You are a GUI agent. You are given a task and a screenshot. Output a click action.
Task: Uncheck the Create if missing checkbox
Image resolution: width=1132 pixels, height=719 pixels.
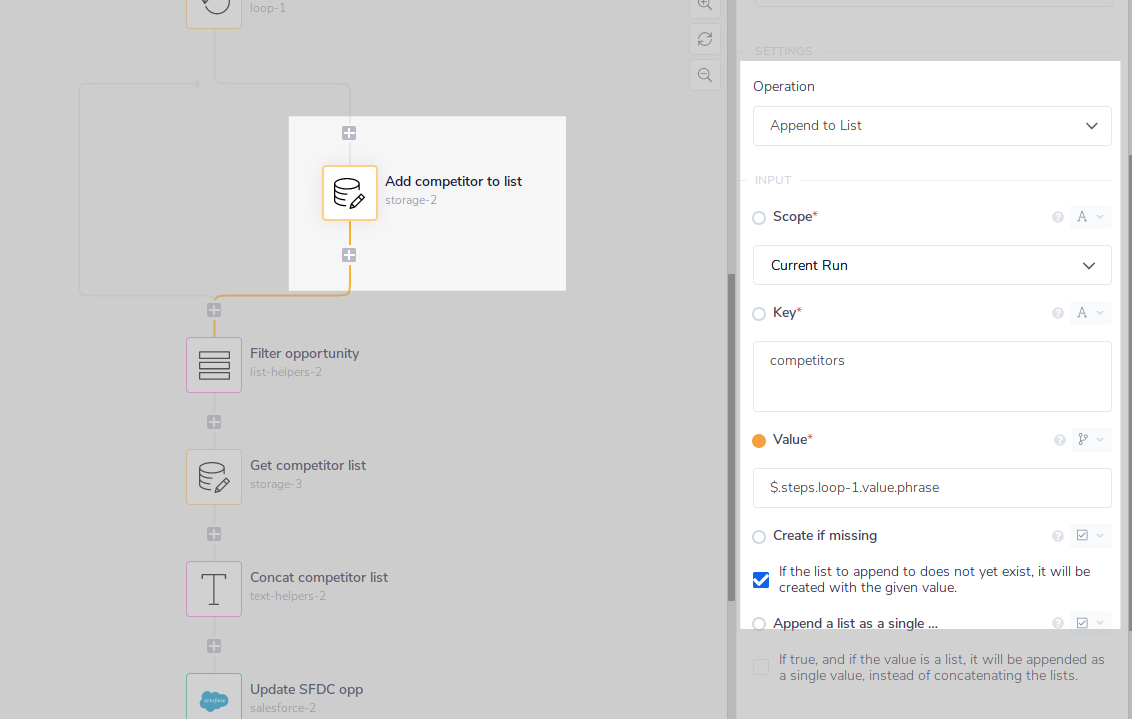click(761, 580)
